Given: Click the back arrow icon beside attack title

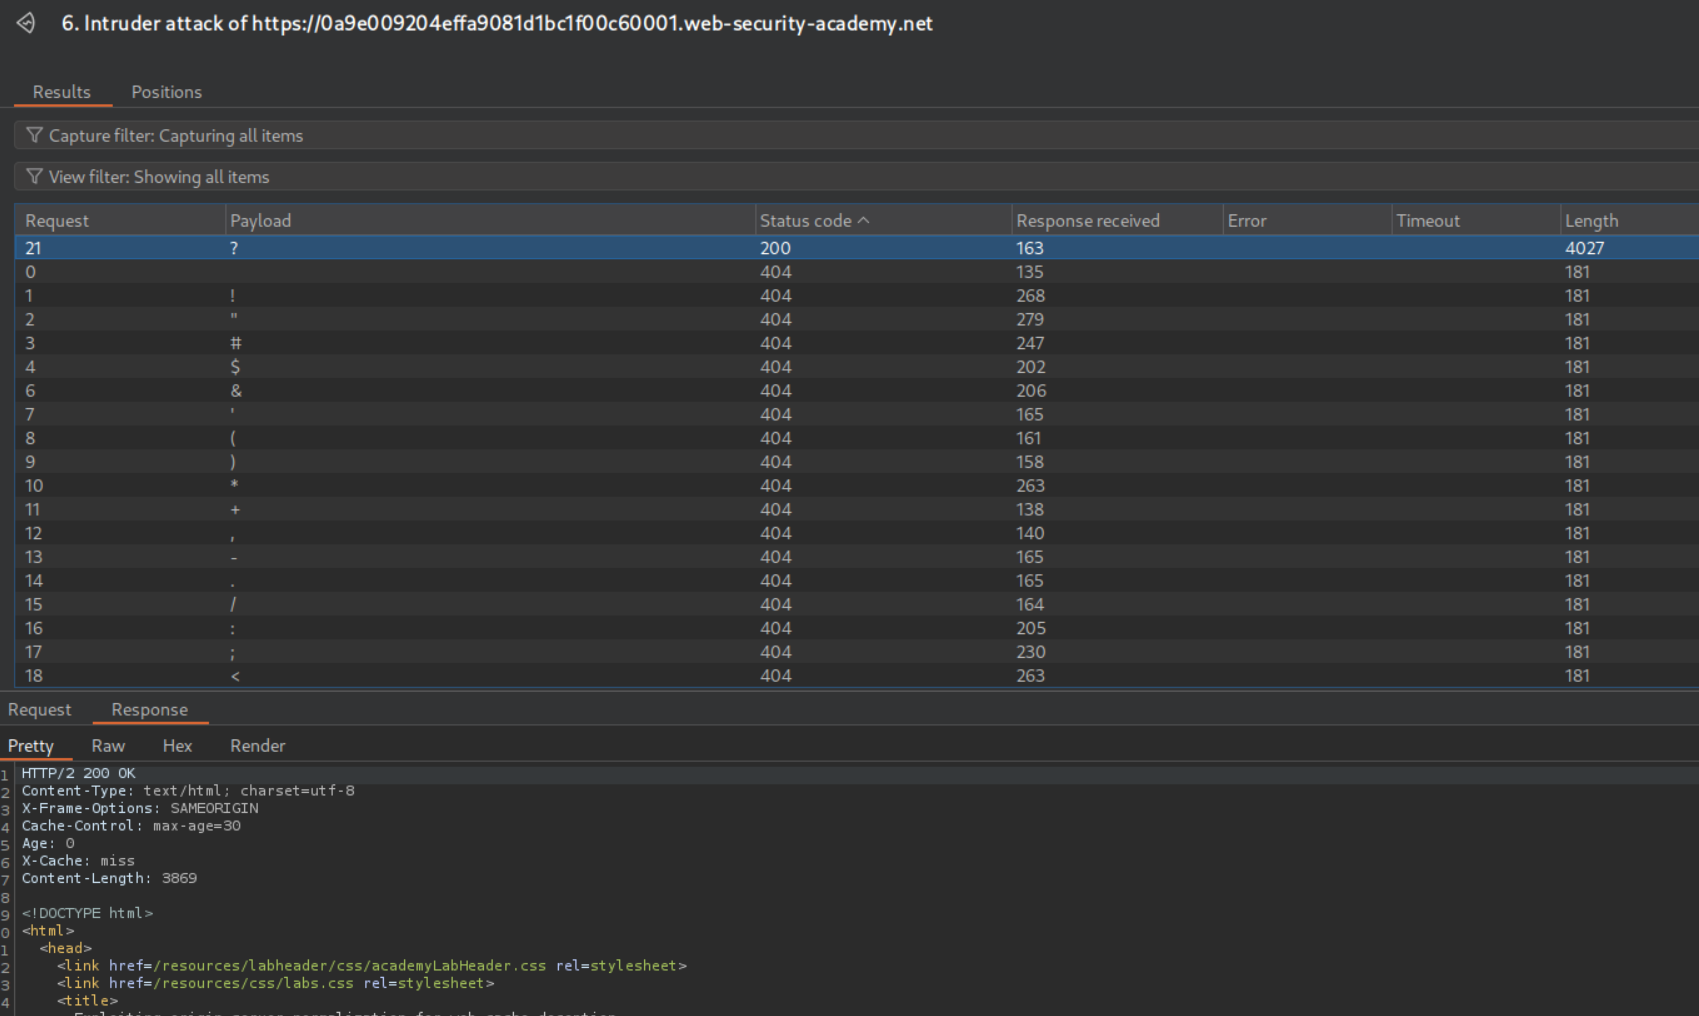Looking at the screenshot, I should pyautogui.click(x=26, y=23).
